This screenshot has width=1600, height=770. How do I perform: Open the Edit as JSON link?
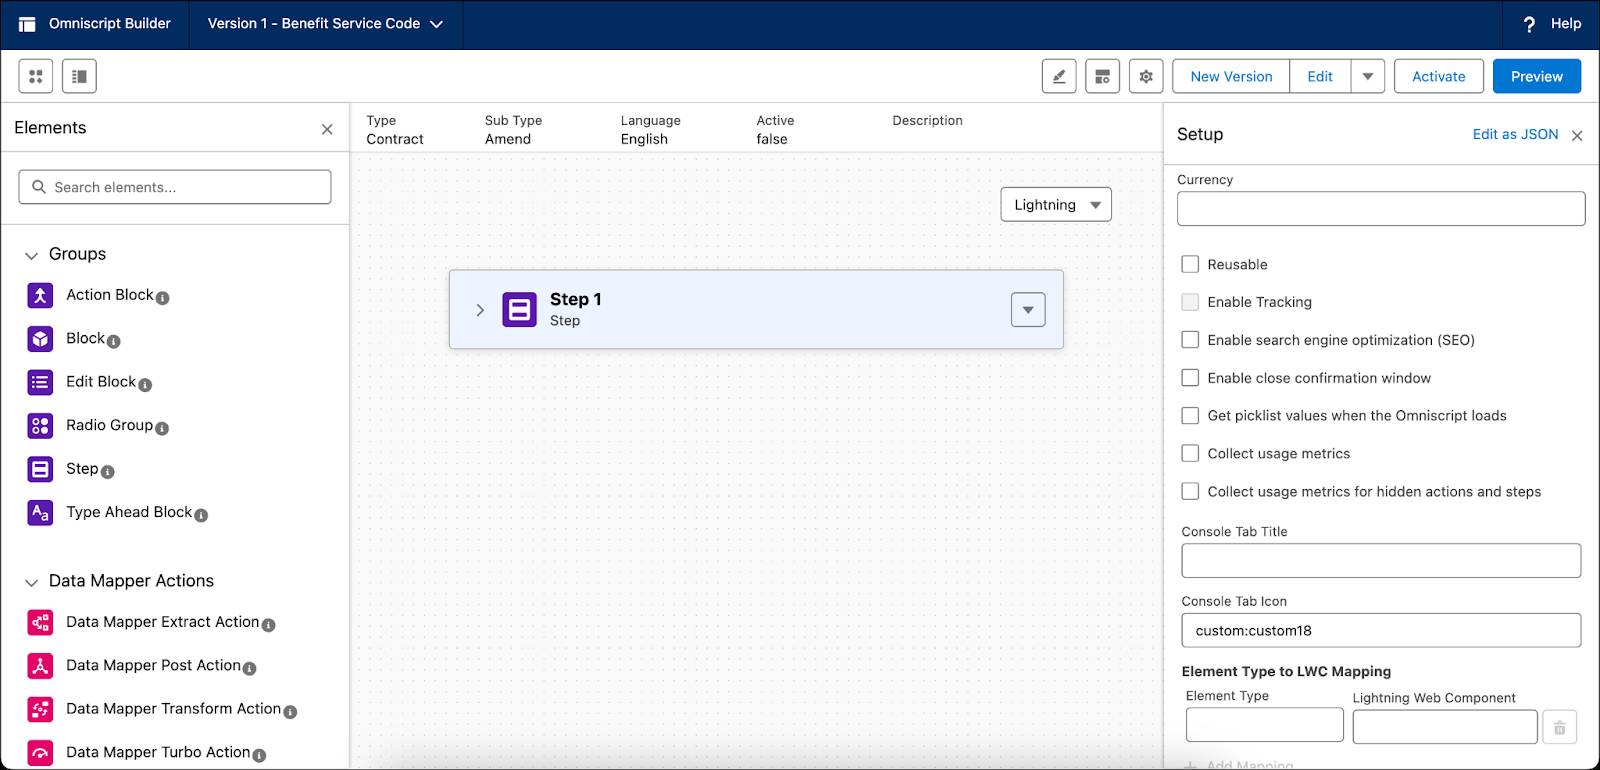(1515, 134)
